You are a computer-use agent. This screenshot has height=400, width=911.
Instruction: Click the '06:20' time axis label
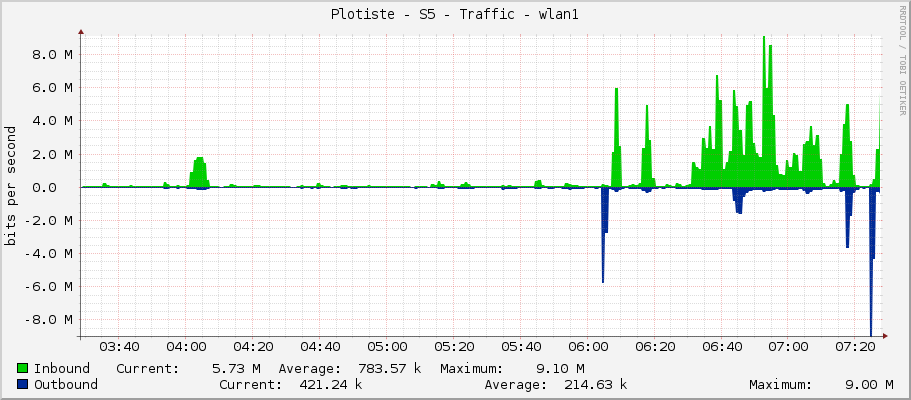pyautogui.click(x=655, y=348)
